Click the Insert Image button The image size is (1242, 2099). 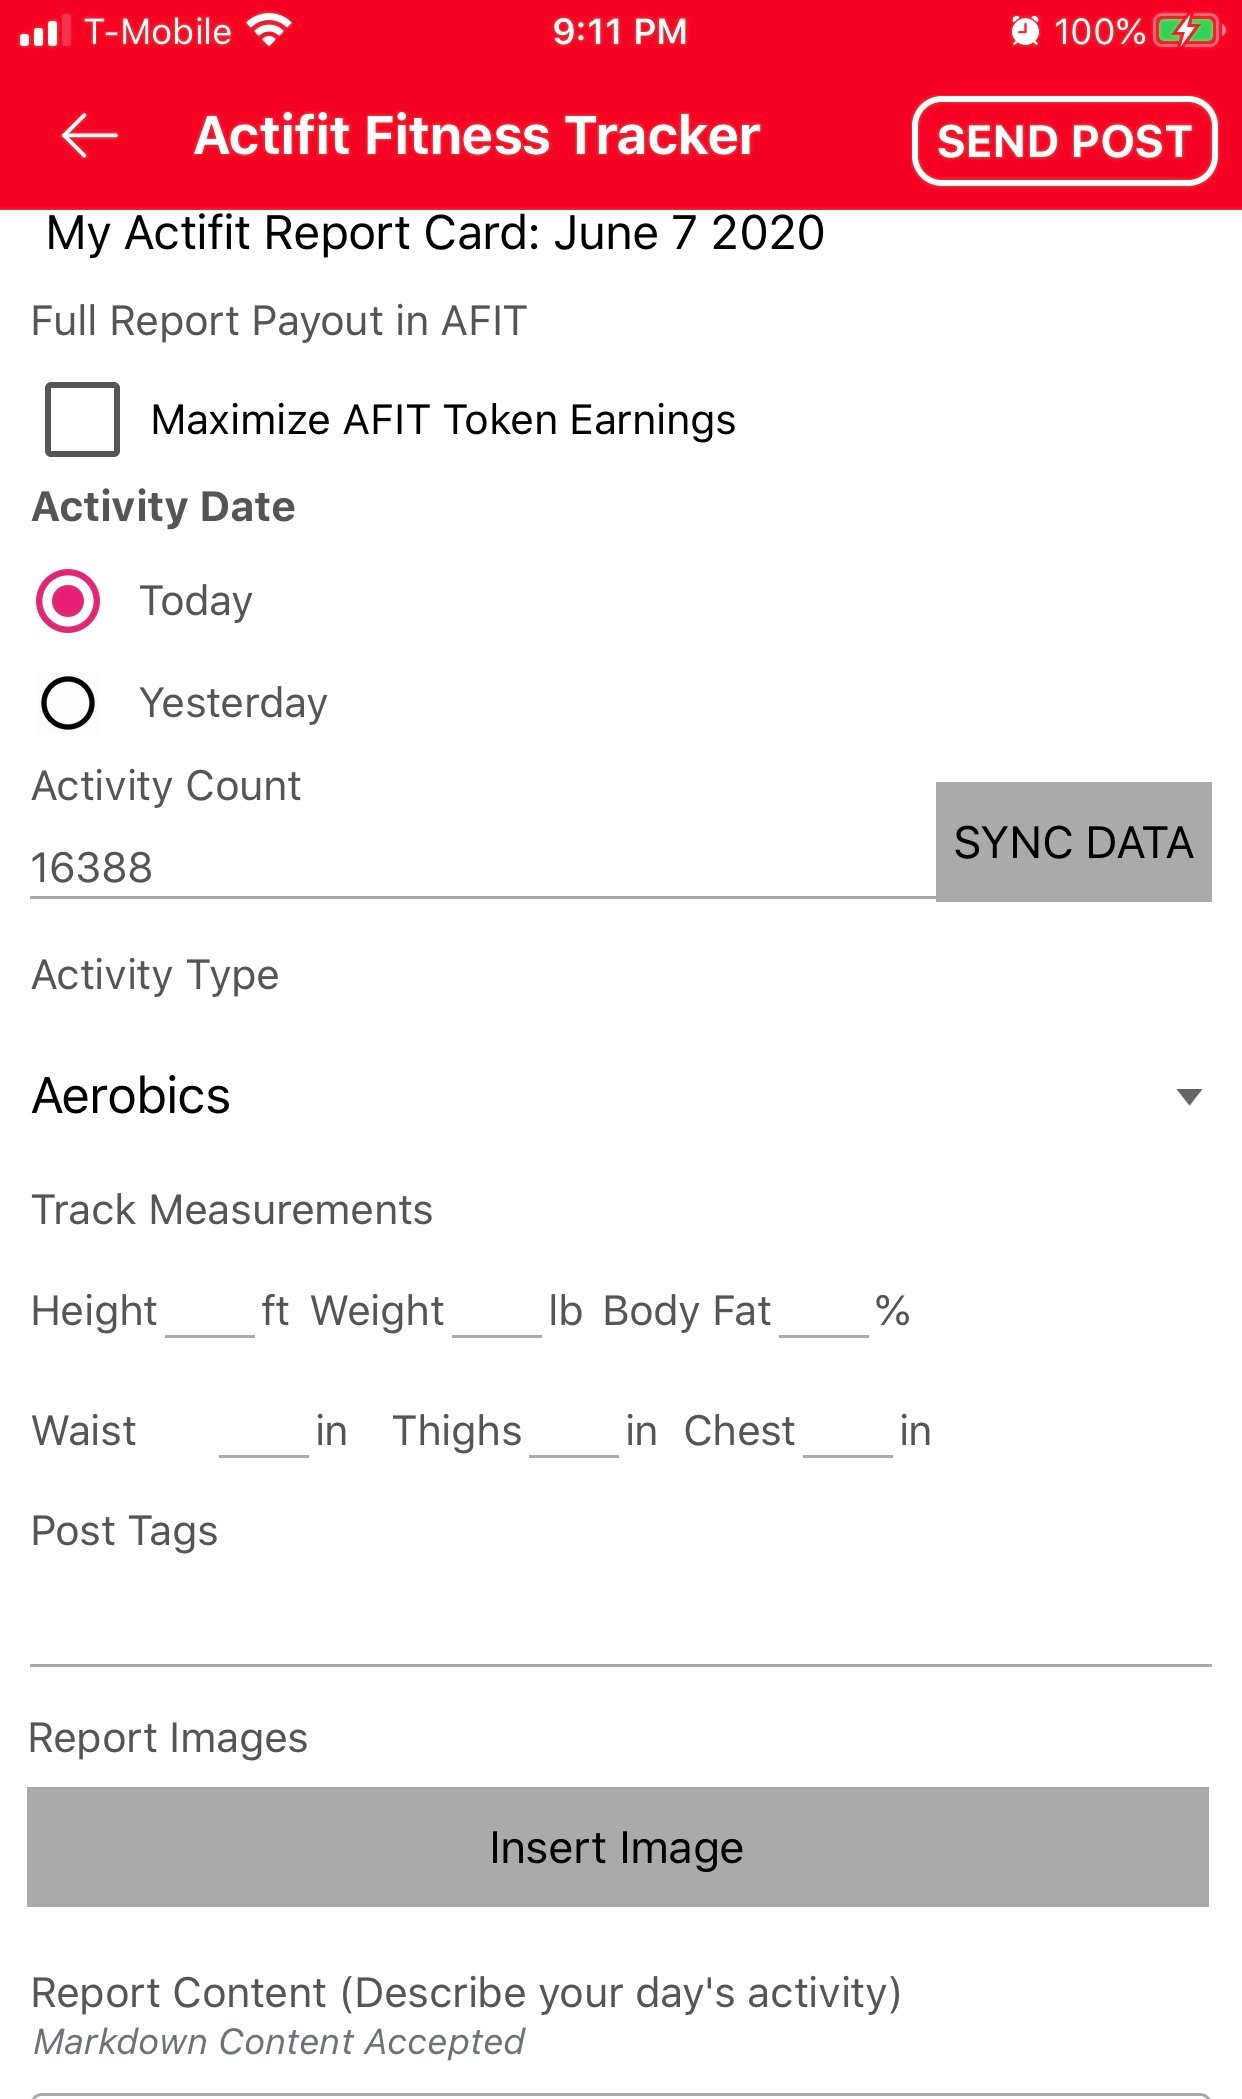click(618, 1847)
